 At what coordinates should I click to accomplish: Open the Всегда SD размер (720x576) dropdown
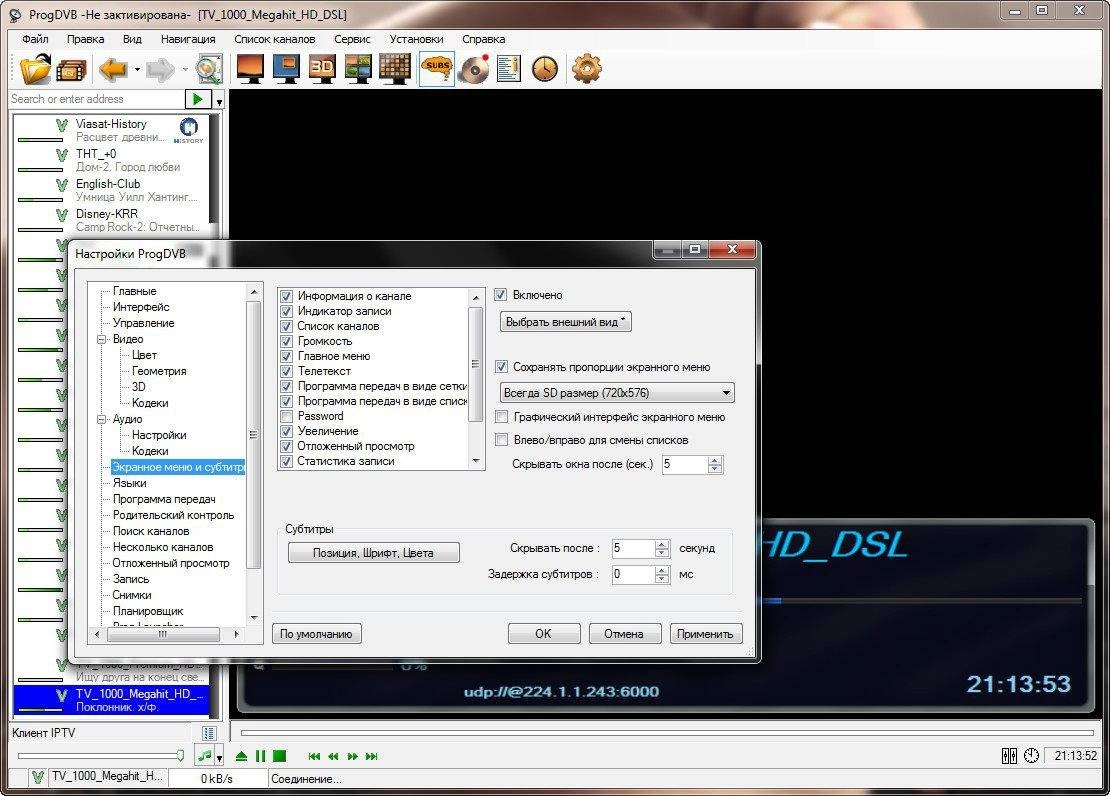tap(617, 392)
